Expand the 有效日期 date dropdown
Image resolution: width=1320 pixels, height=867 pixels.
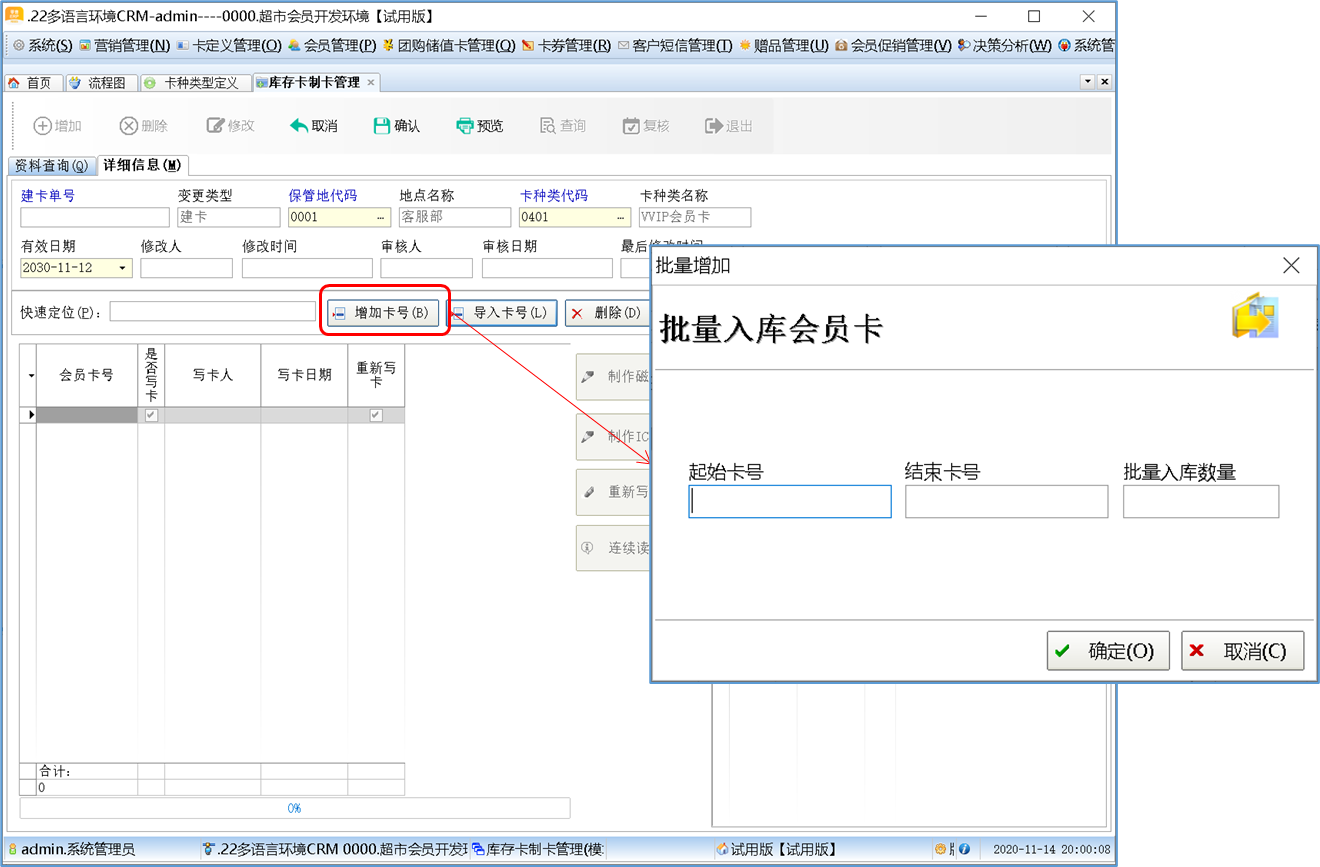[123, 268]
